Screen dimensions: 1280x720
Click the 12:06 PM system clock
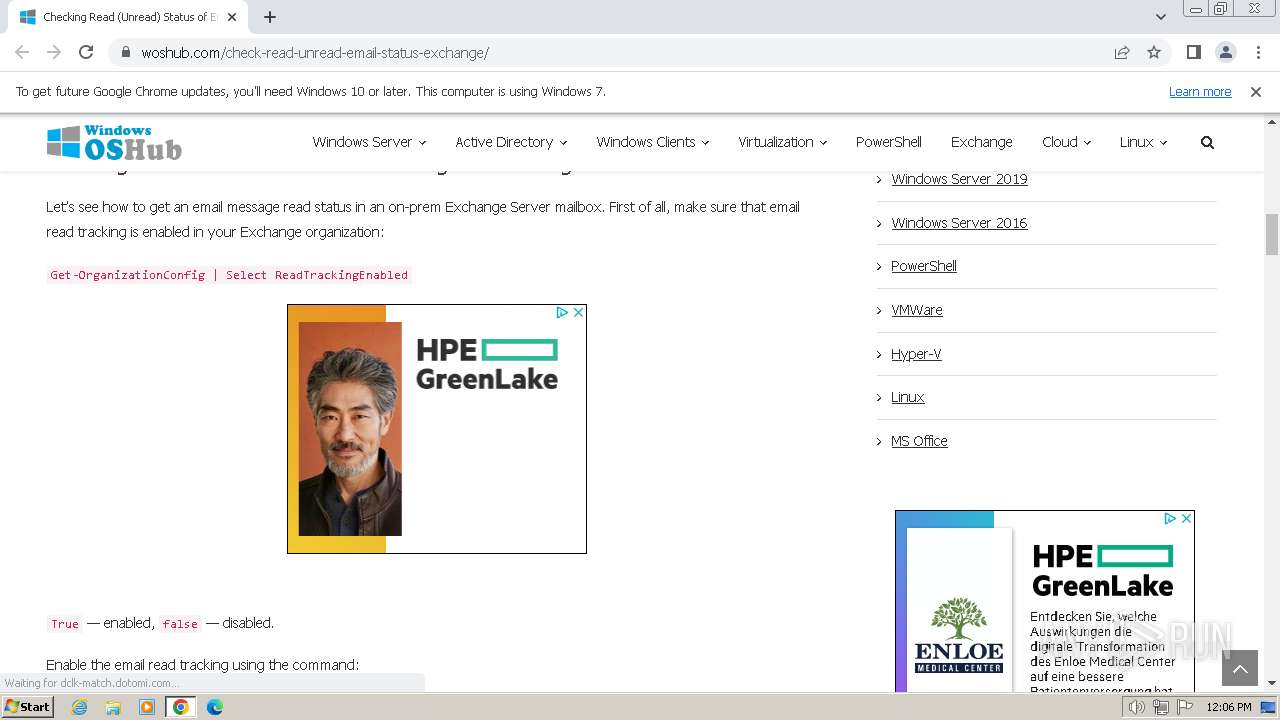(1229, 707)
